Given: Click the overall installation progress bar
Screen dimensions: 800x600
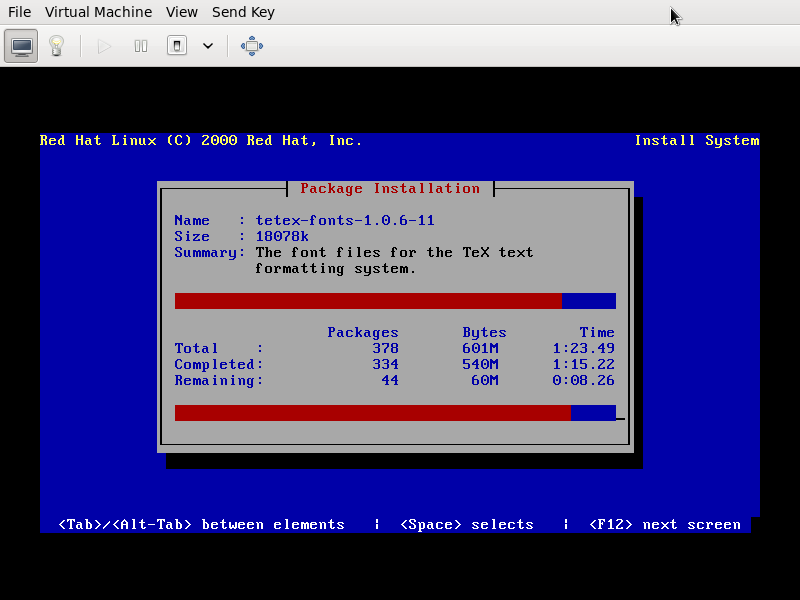Looking at the screenshot, I should pos(395,413).
